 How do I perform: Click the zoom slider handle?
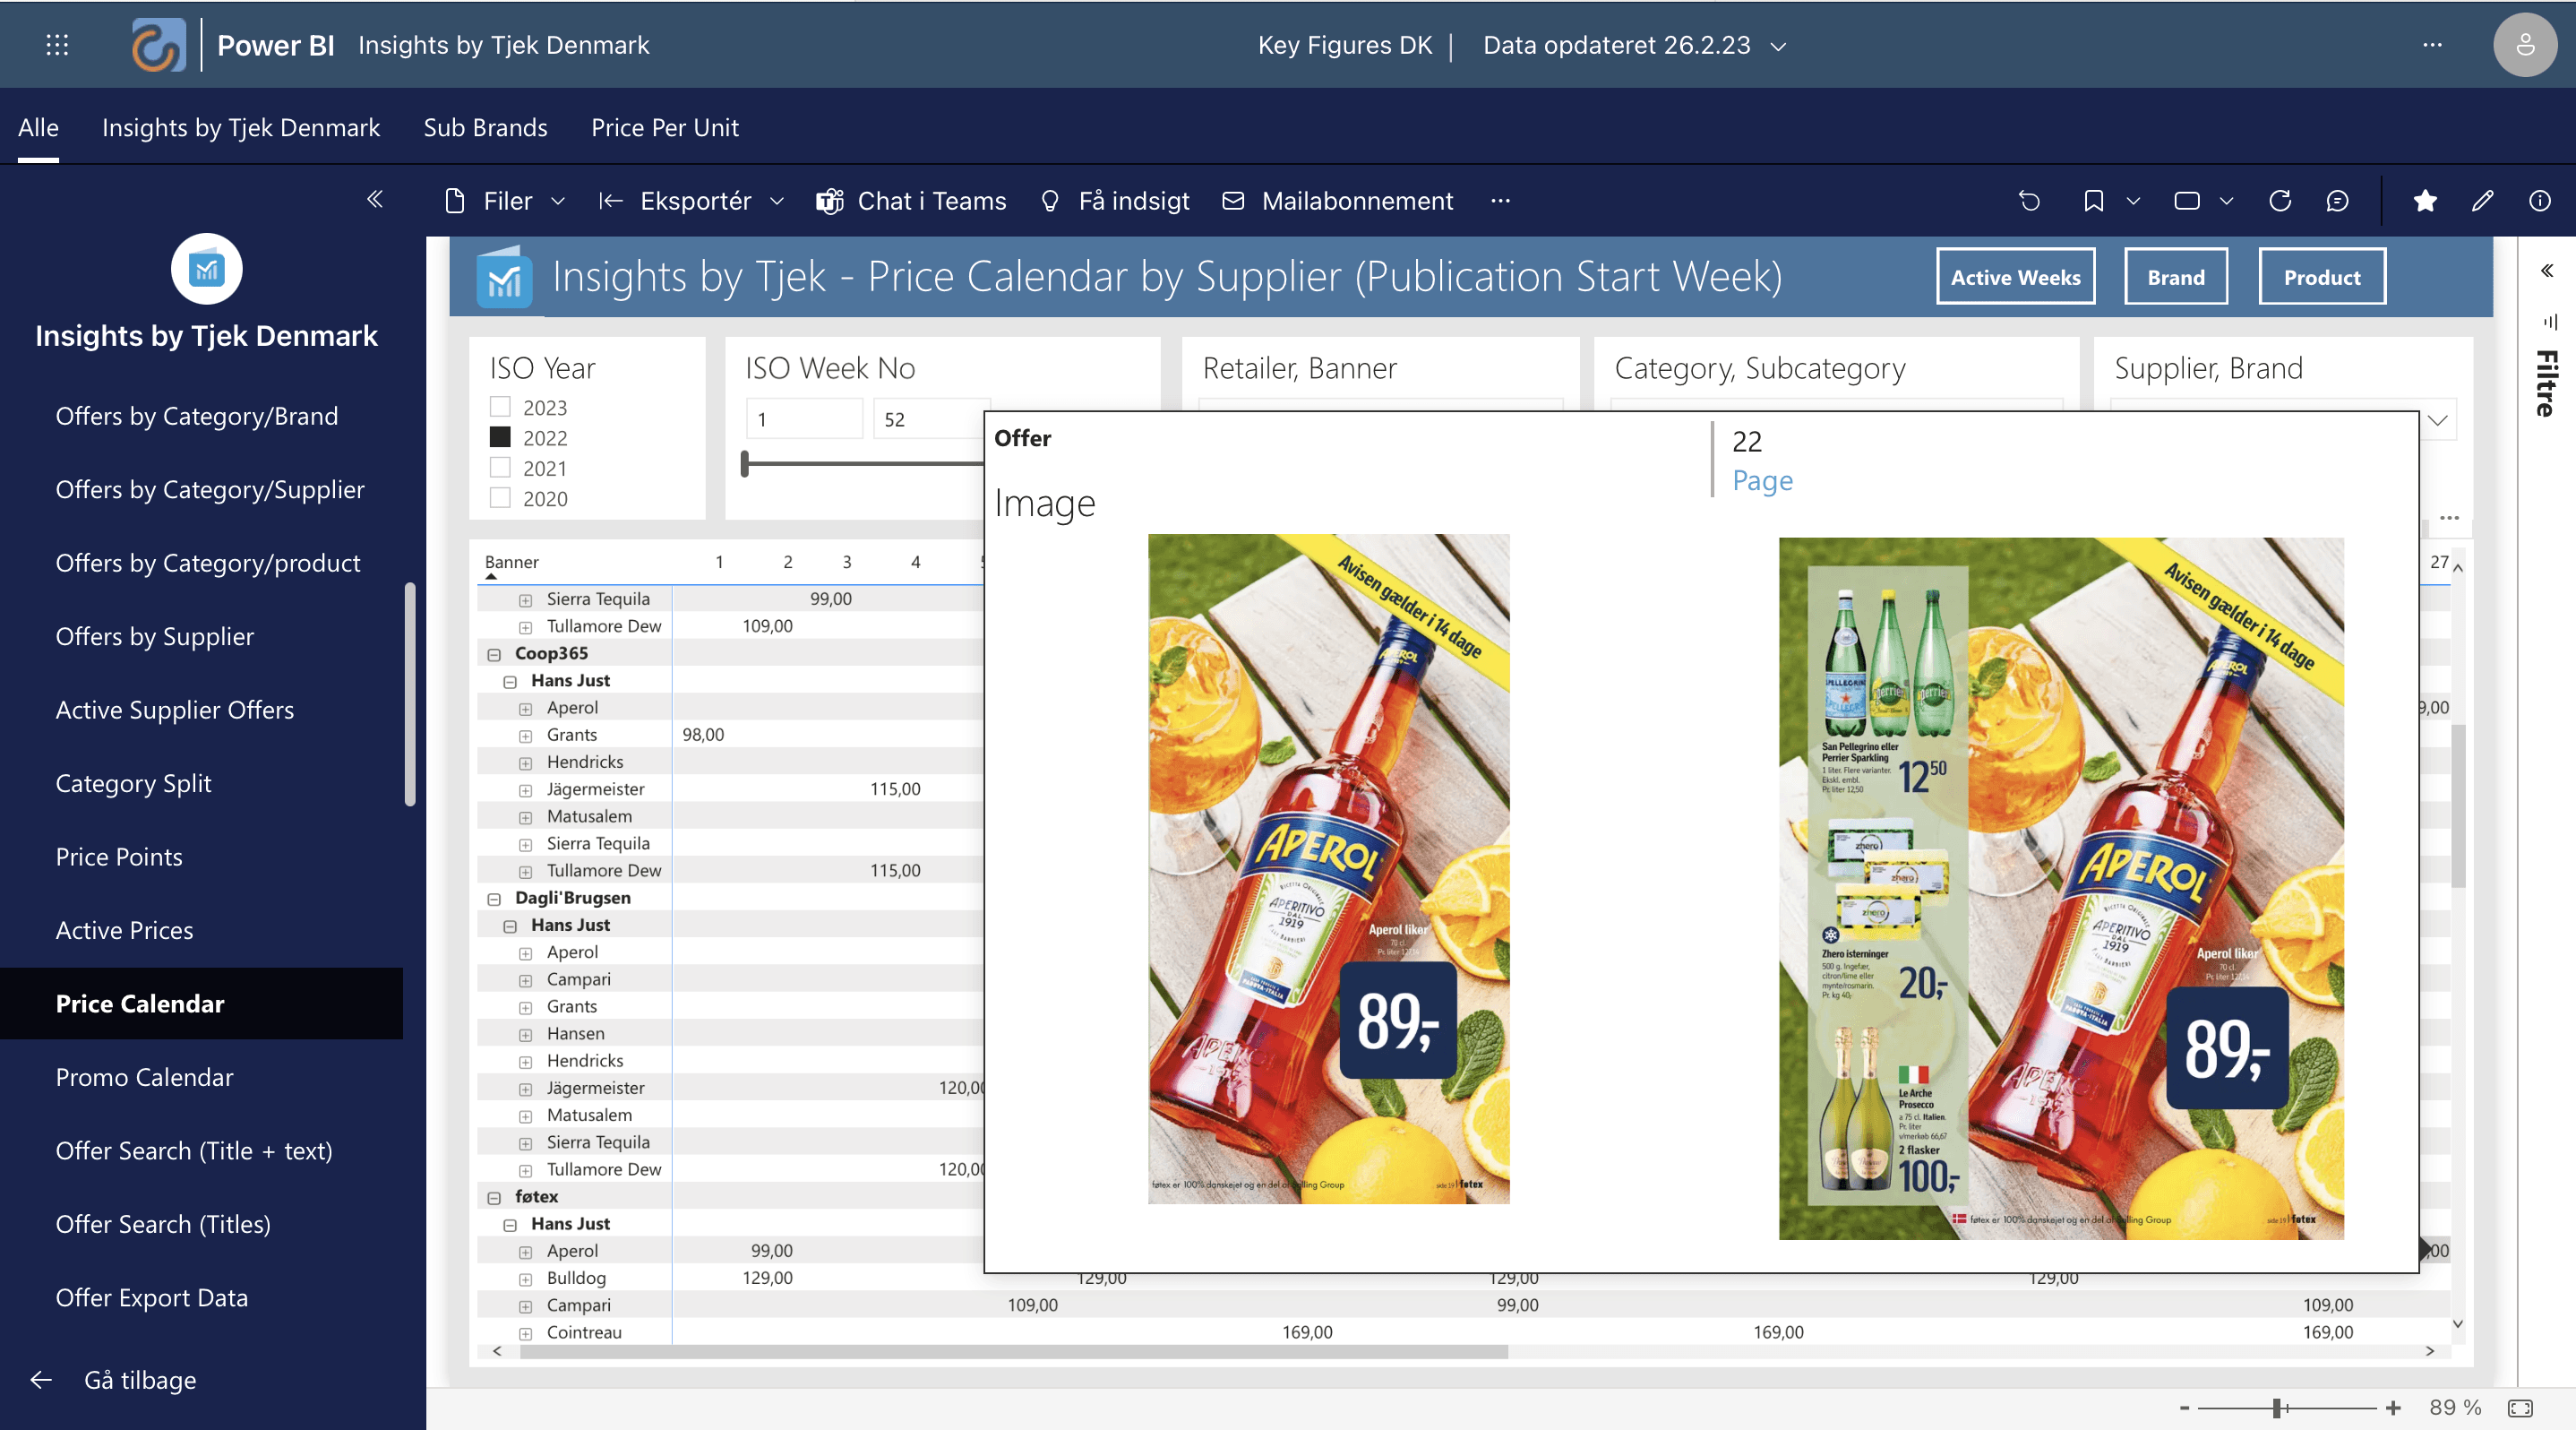(x=2277, y=1408)
